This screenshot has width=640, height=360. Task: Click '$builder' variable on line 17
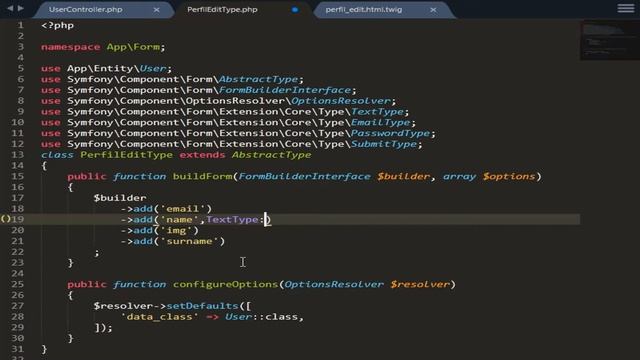pyautogui.click(x=120, y=198)
